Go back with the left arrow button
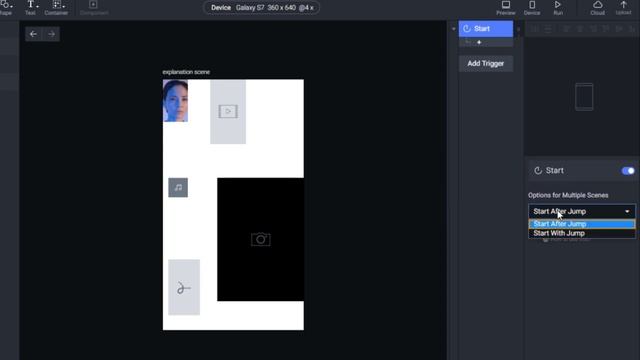The width and height of the screenshot is (640, 360). pos(33,34)
